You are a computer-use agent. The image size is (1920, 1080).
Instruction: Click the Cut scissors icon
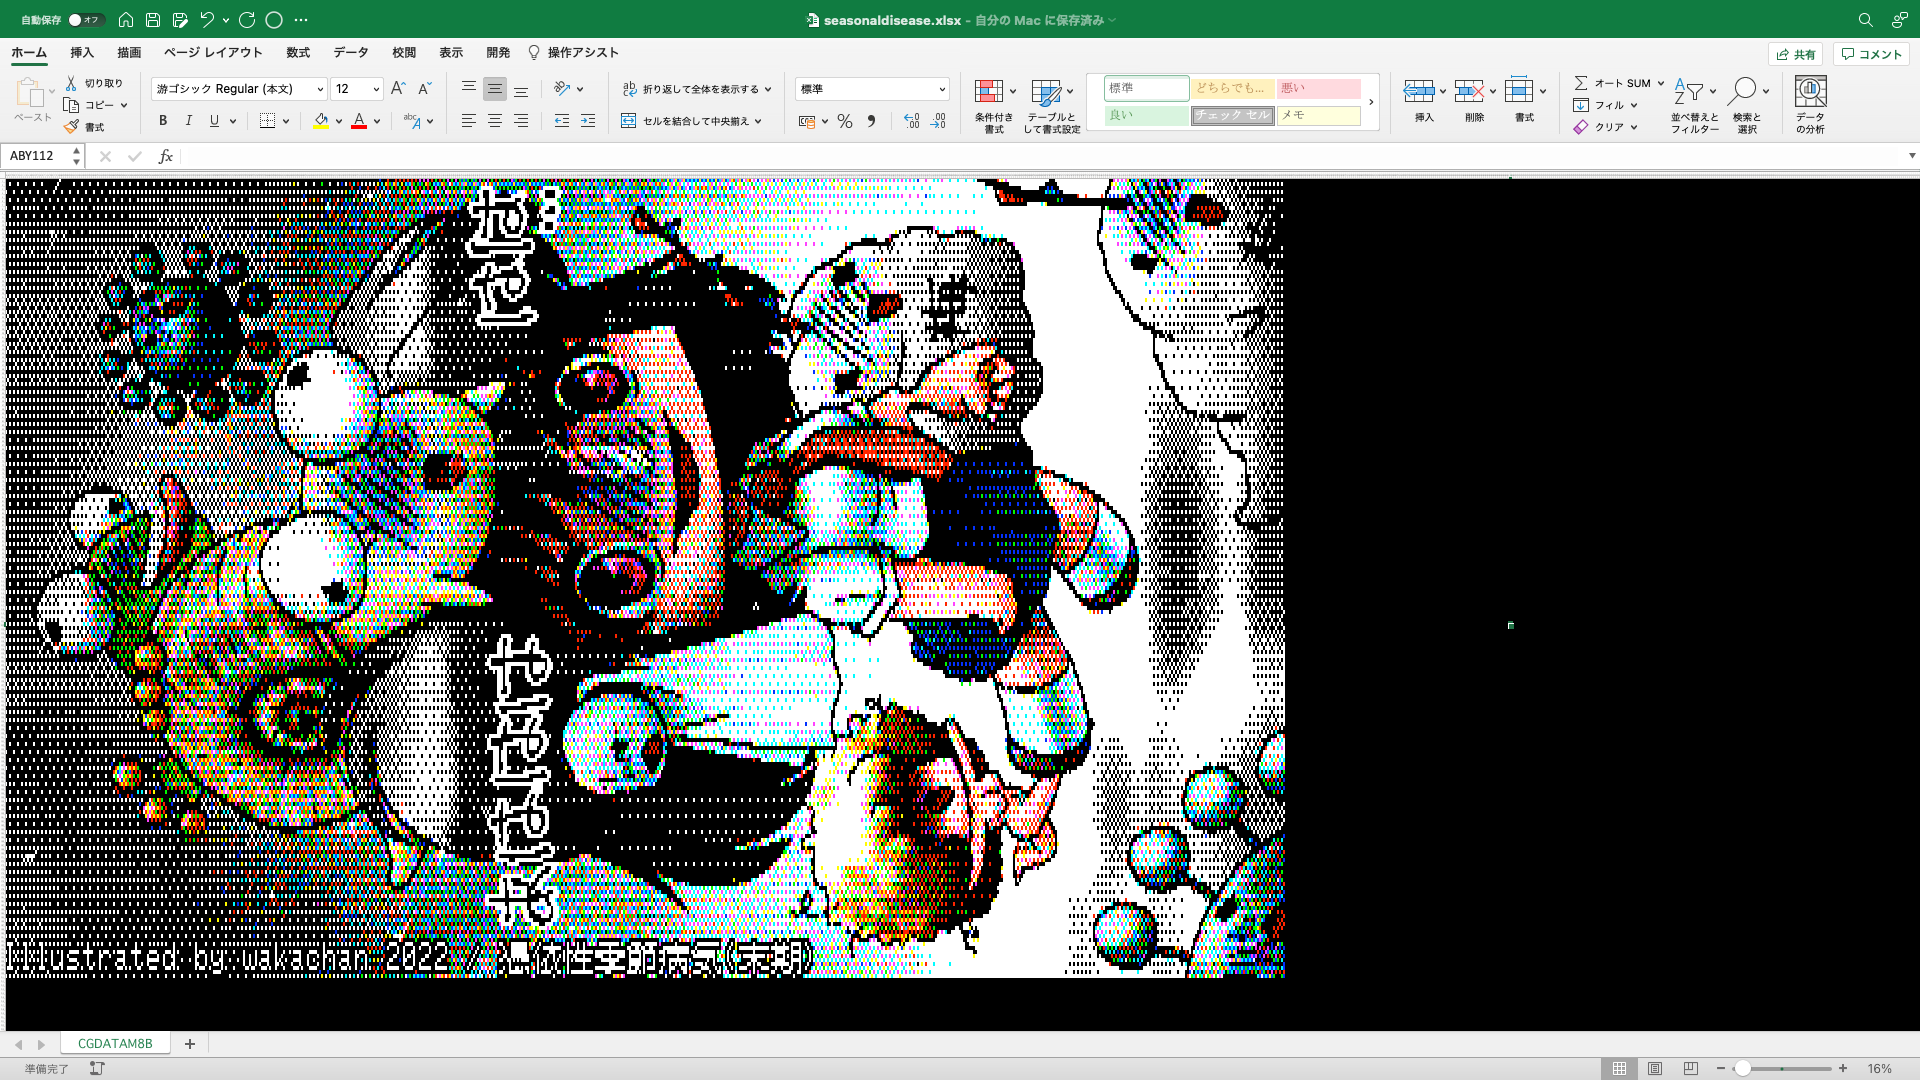coord(71,83)
